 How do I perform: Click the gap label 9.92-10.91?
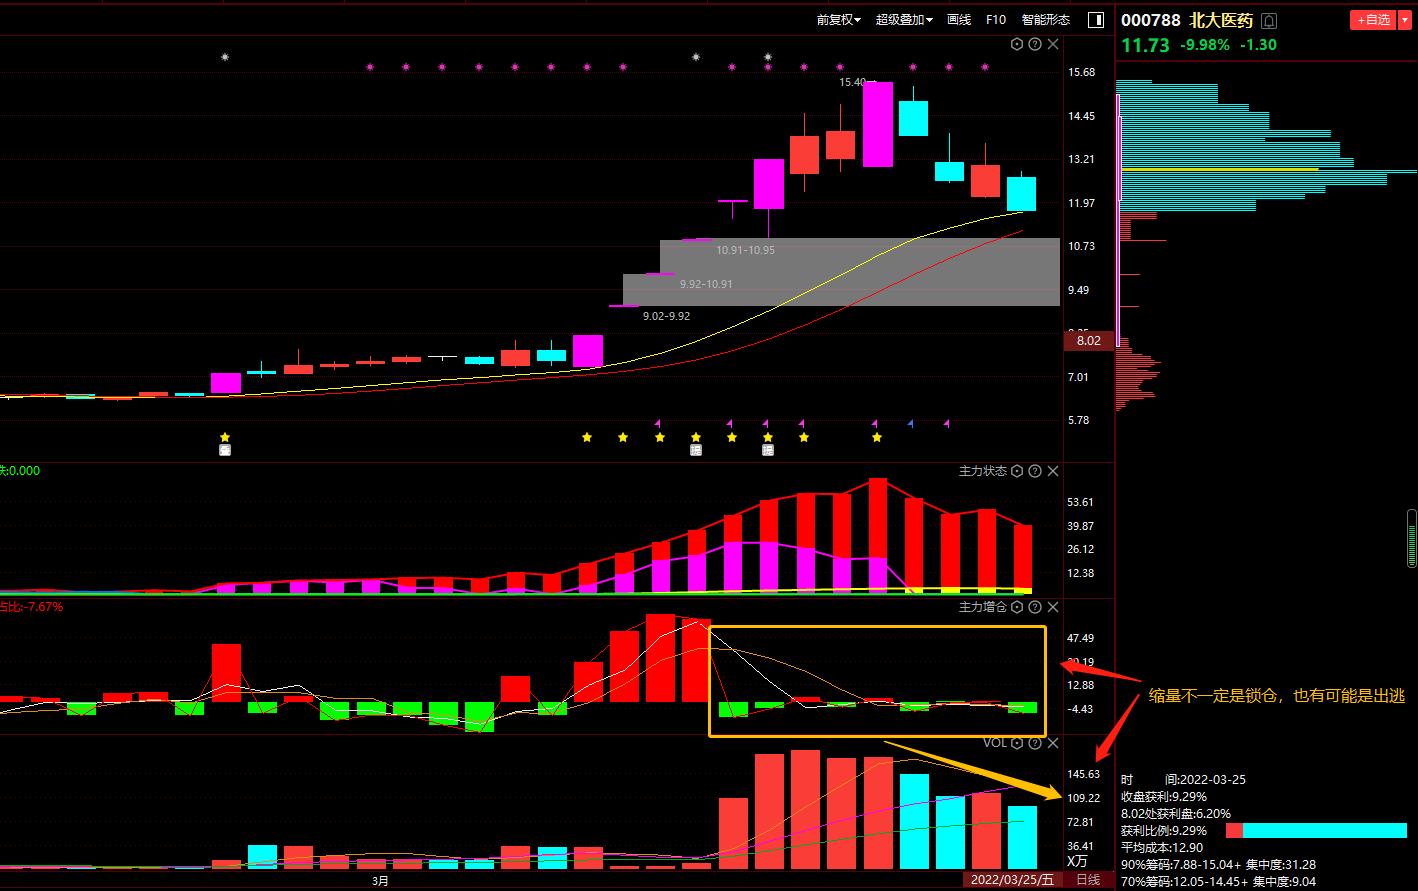pos(706,284)
